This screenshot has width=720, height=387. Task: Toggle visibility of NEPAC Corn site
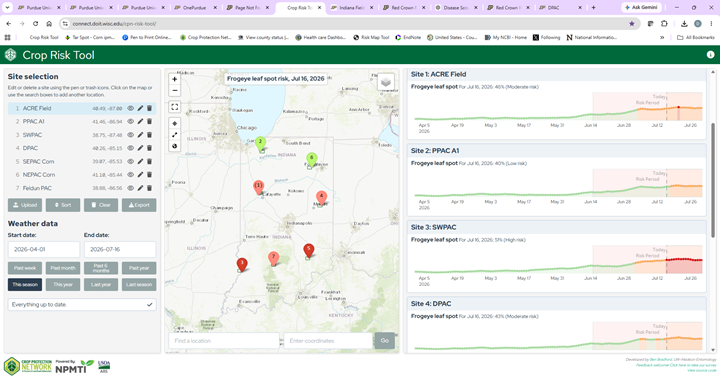coord(130,175)
